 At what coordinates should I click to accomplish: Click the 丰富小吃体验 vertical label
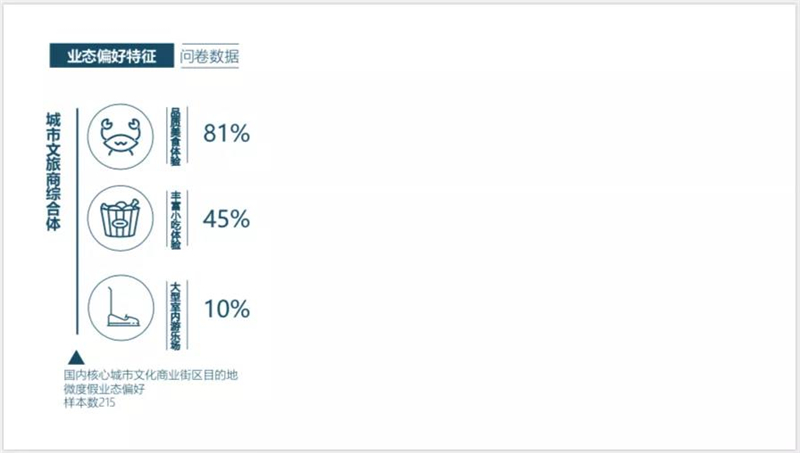click(176, 218)
